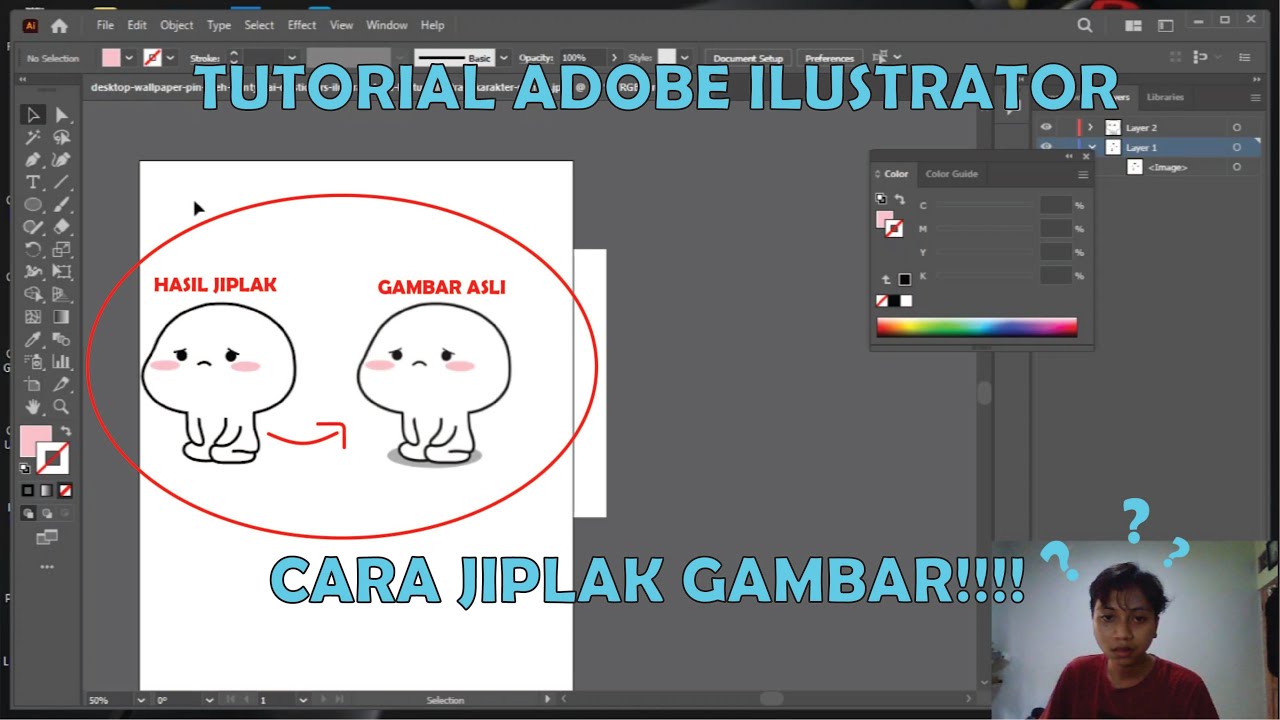1280x720 pixels.
Task: Select the Direct Selection tool
Action: pyautogui.click(x=61, y=115)
